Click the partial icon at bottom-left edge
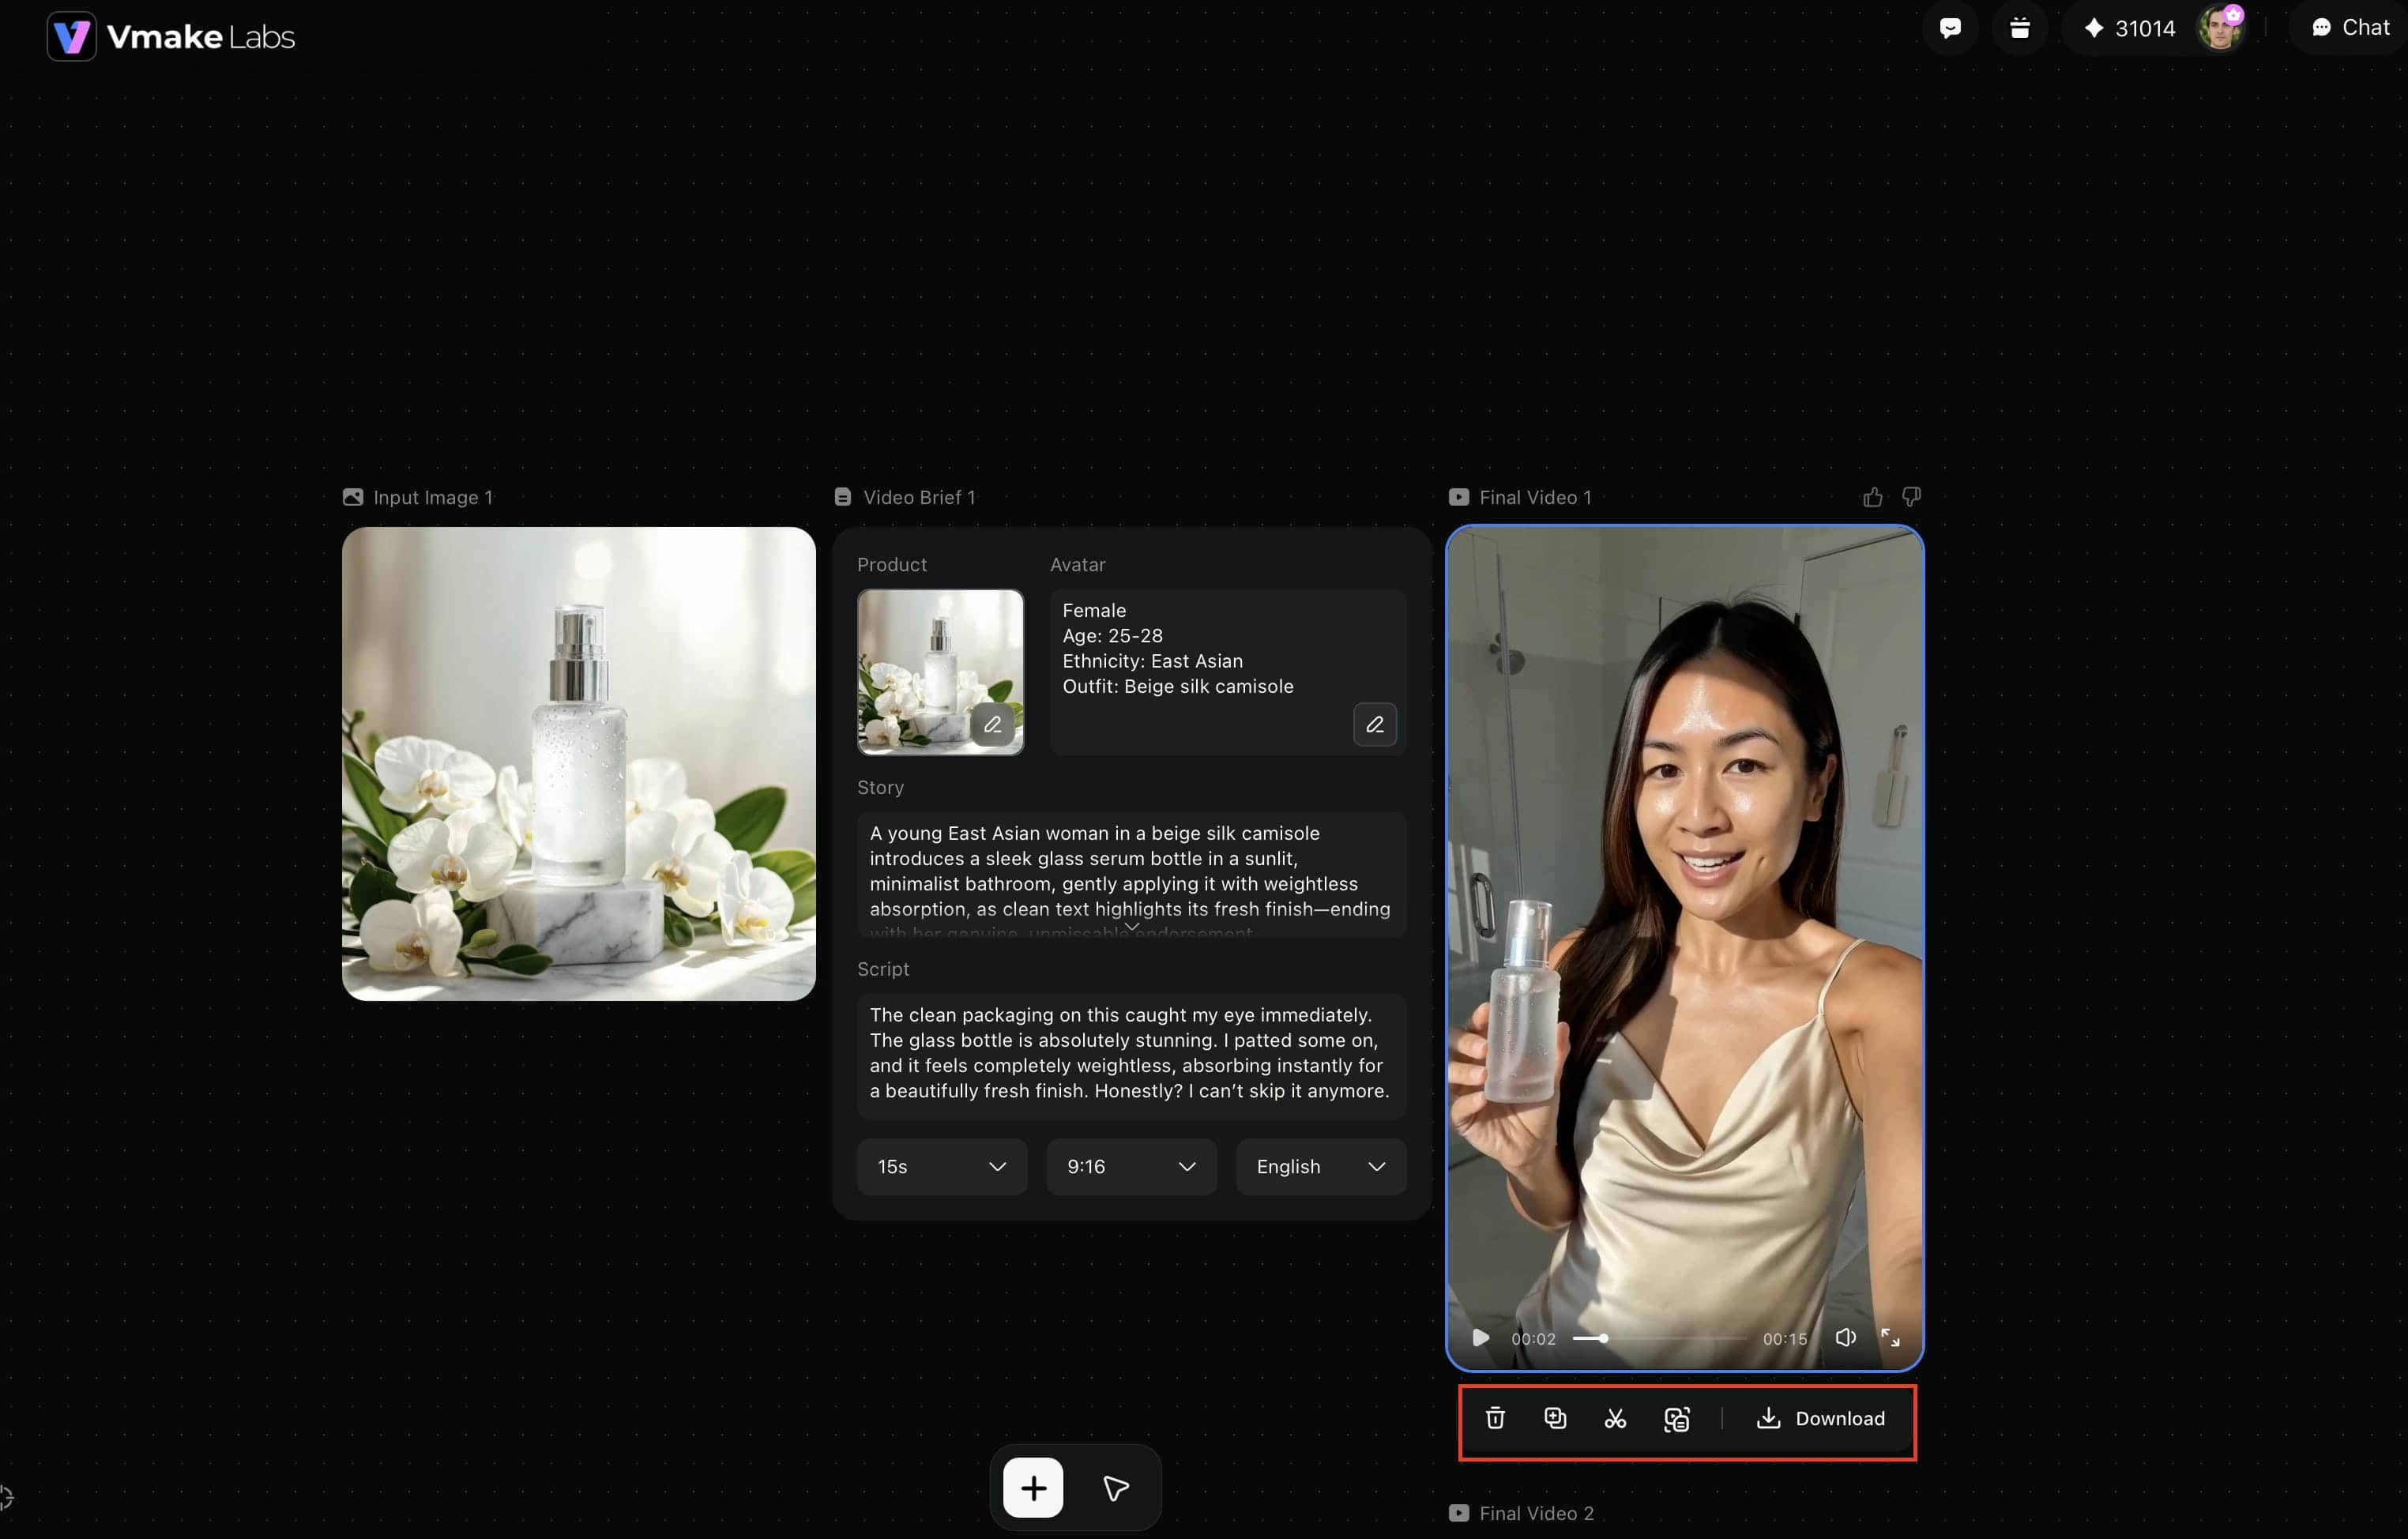This screenshot has width=2408, height=1539. click(x=6, y=1498)
